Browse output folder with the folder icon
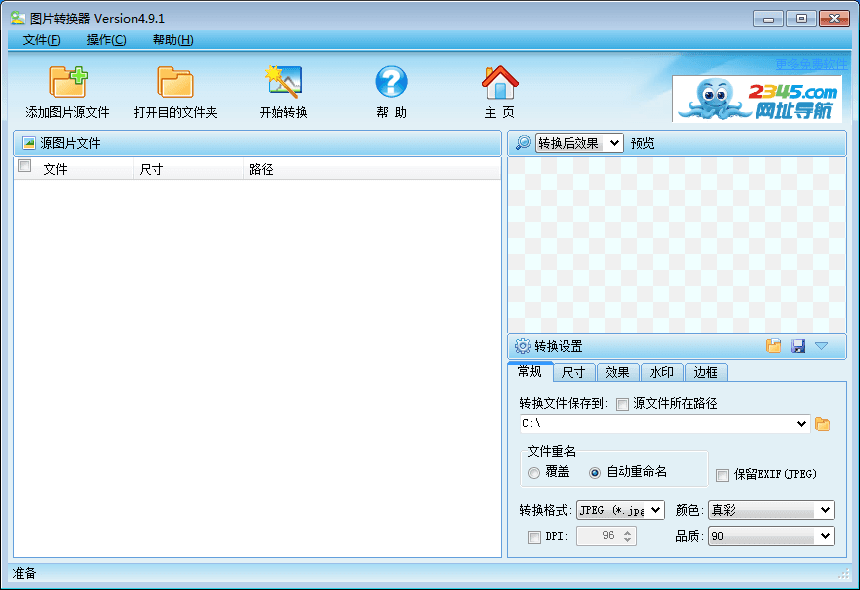Image resolution: width=860 pixels, height=590 pixels. 823,424
